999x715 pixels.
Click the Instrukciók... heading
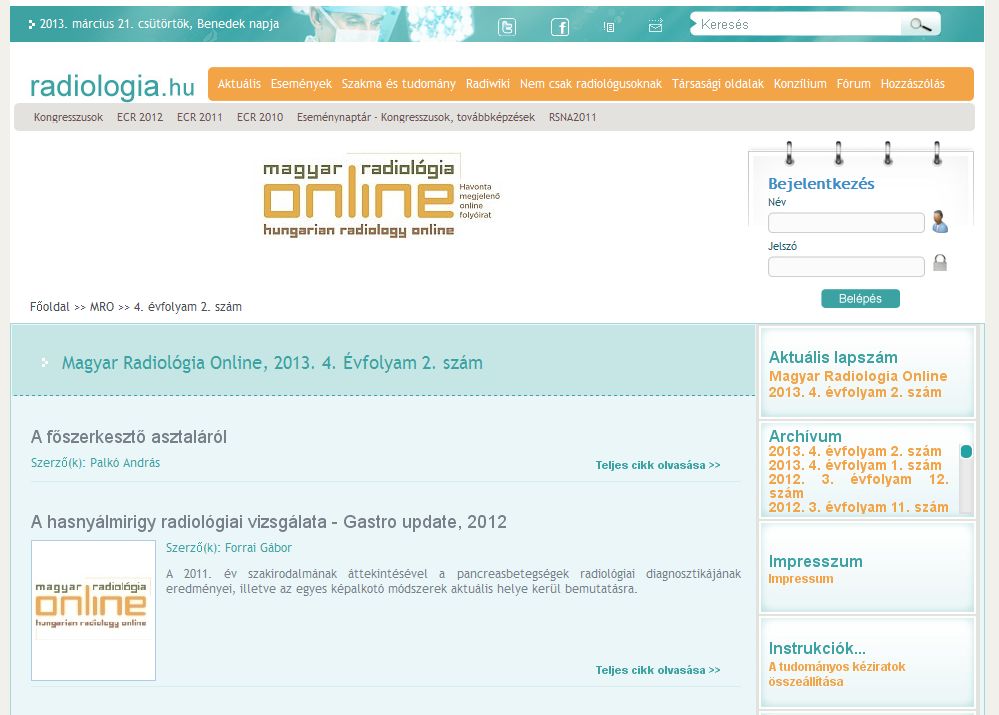coord(817,648)
